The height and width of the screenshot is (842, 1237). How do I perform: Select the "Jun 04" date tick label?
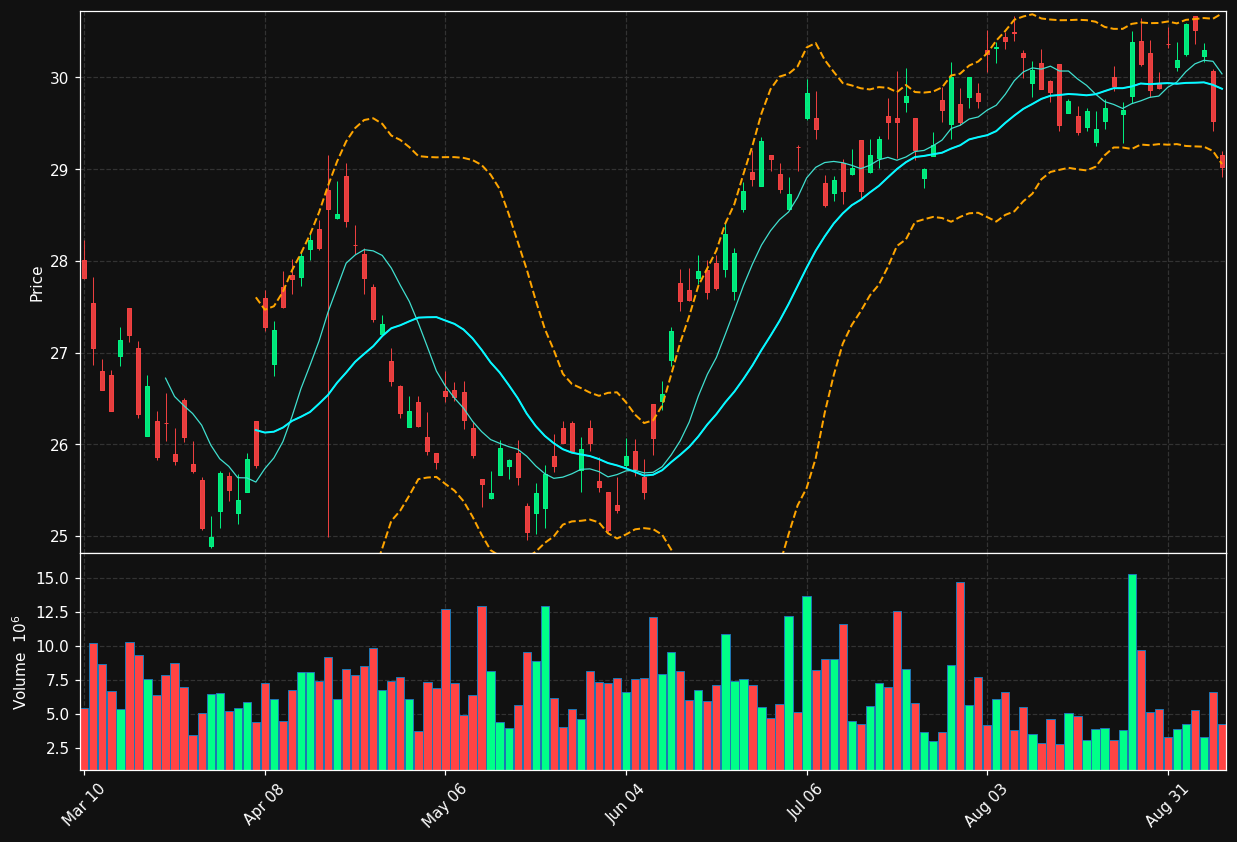point(626,806)
